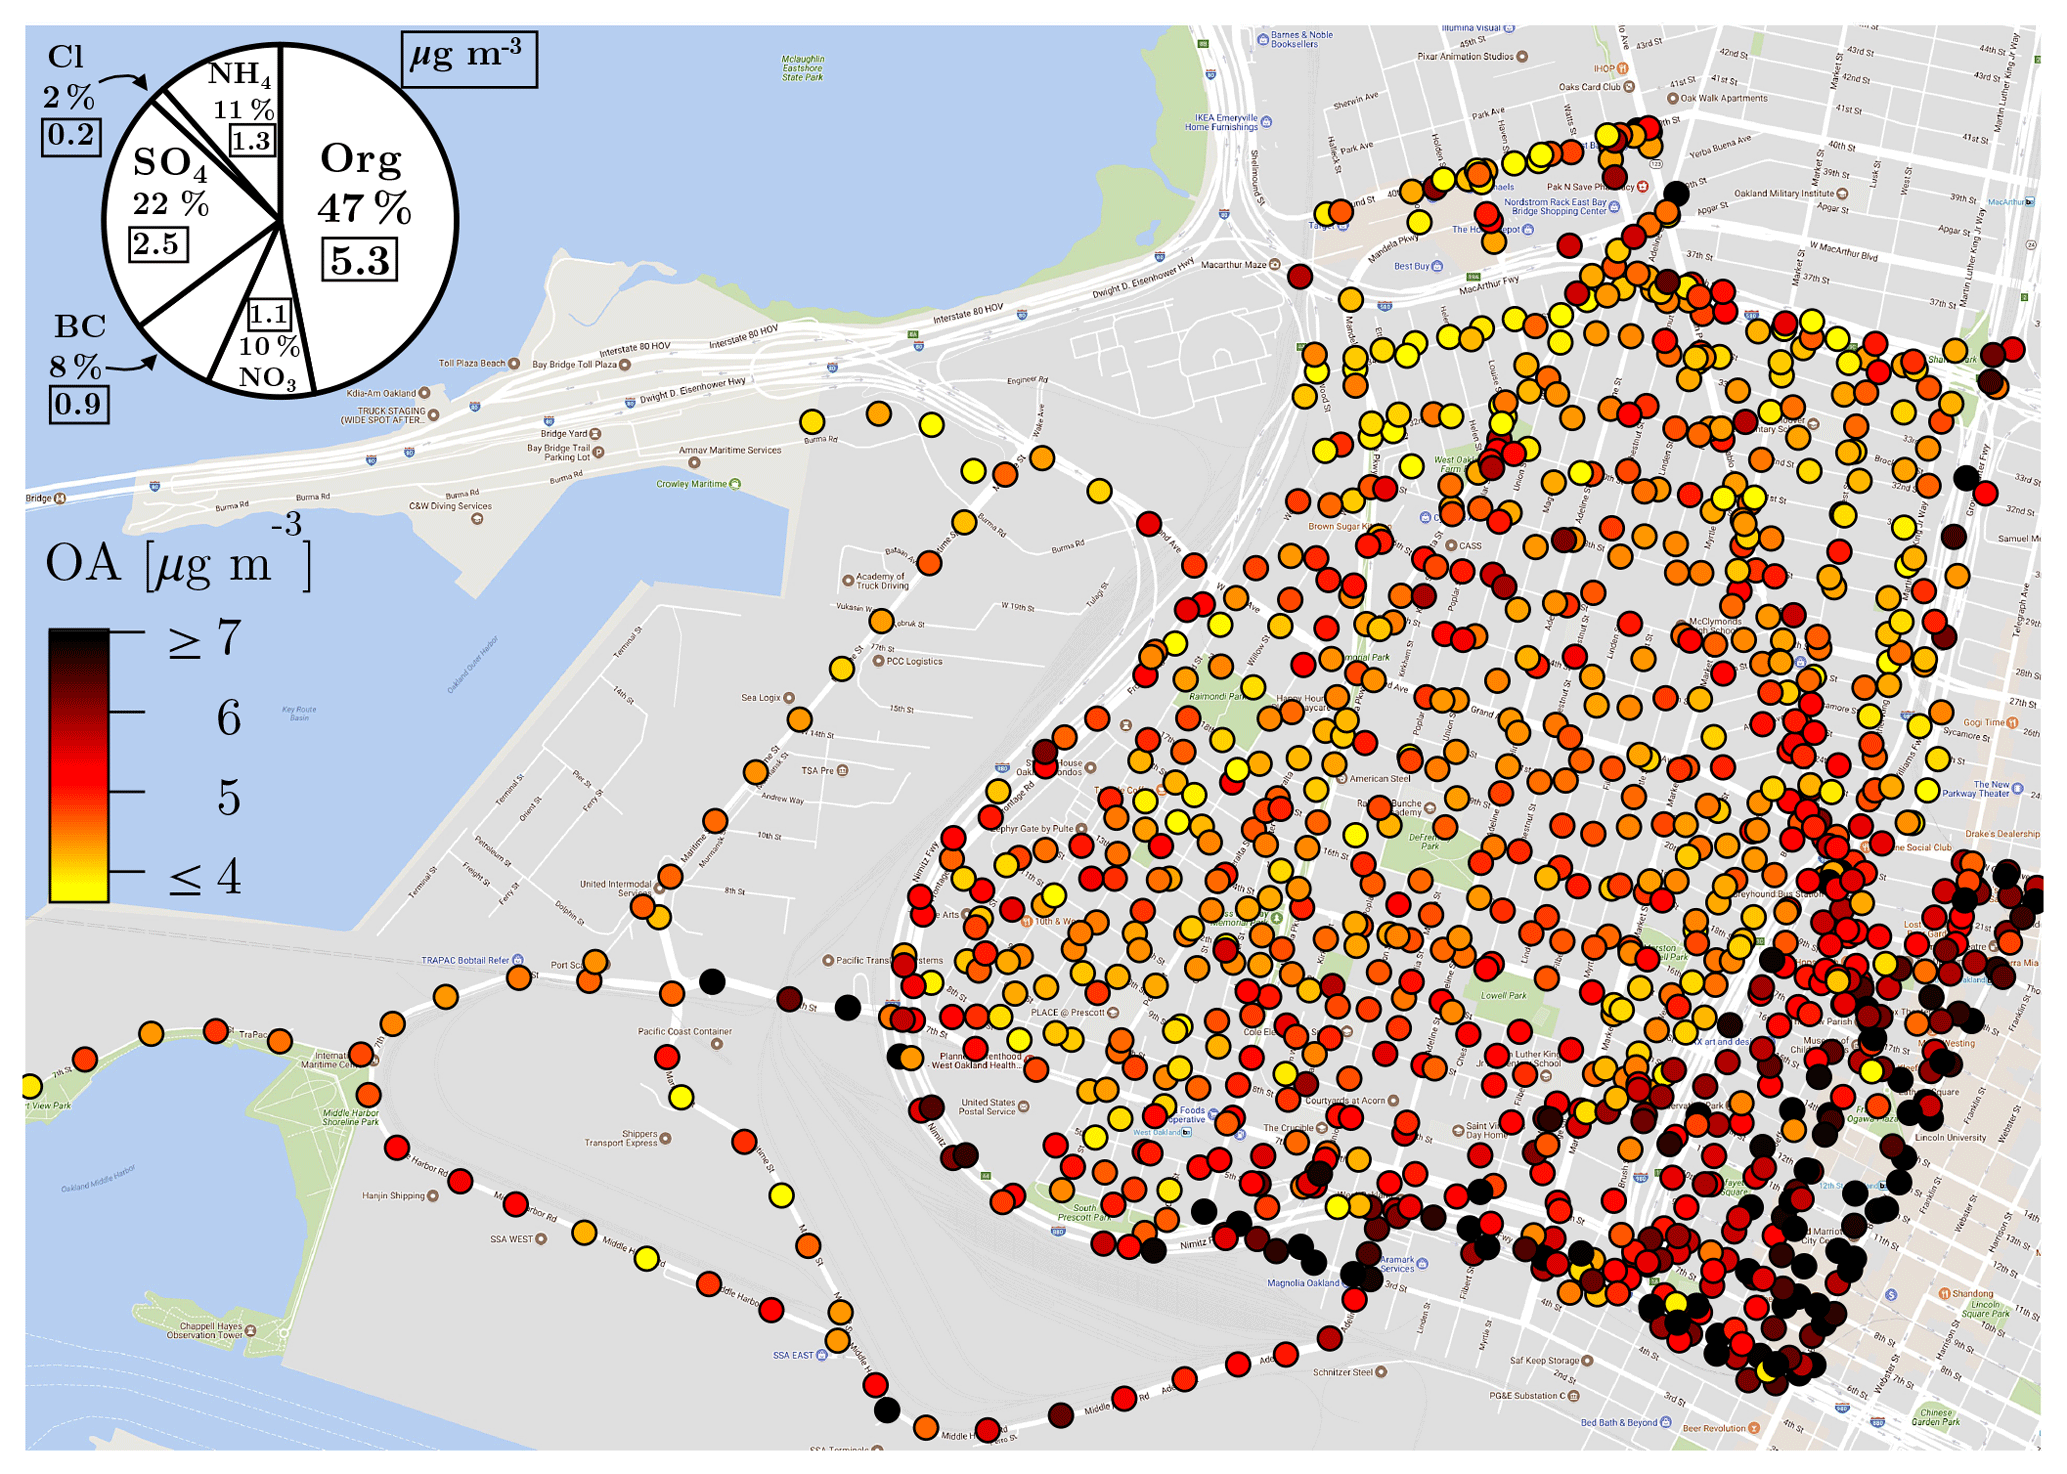The image size is (2067, 1474).
Task: Select the Macarthur Maze place marker
Action: (1274, 265)
